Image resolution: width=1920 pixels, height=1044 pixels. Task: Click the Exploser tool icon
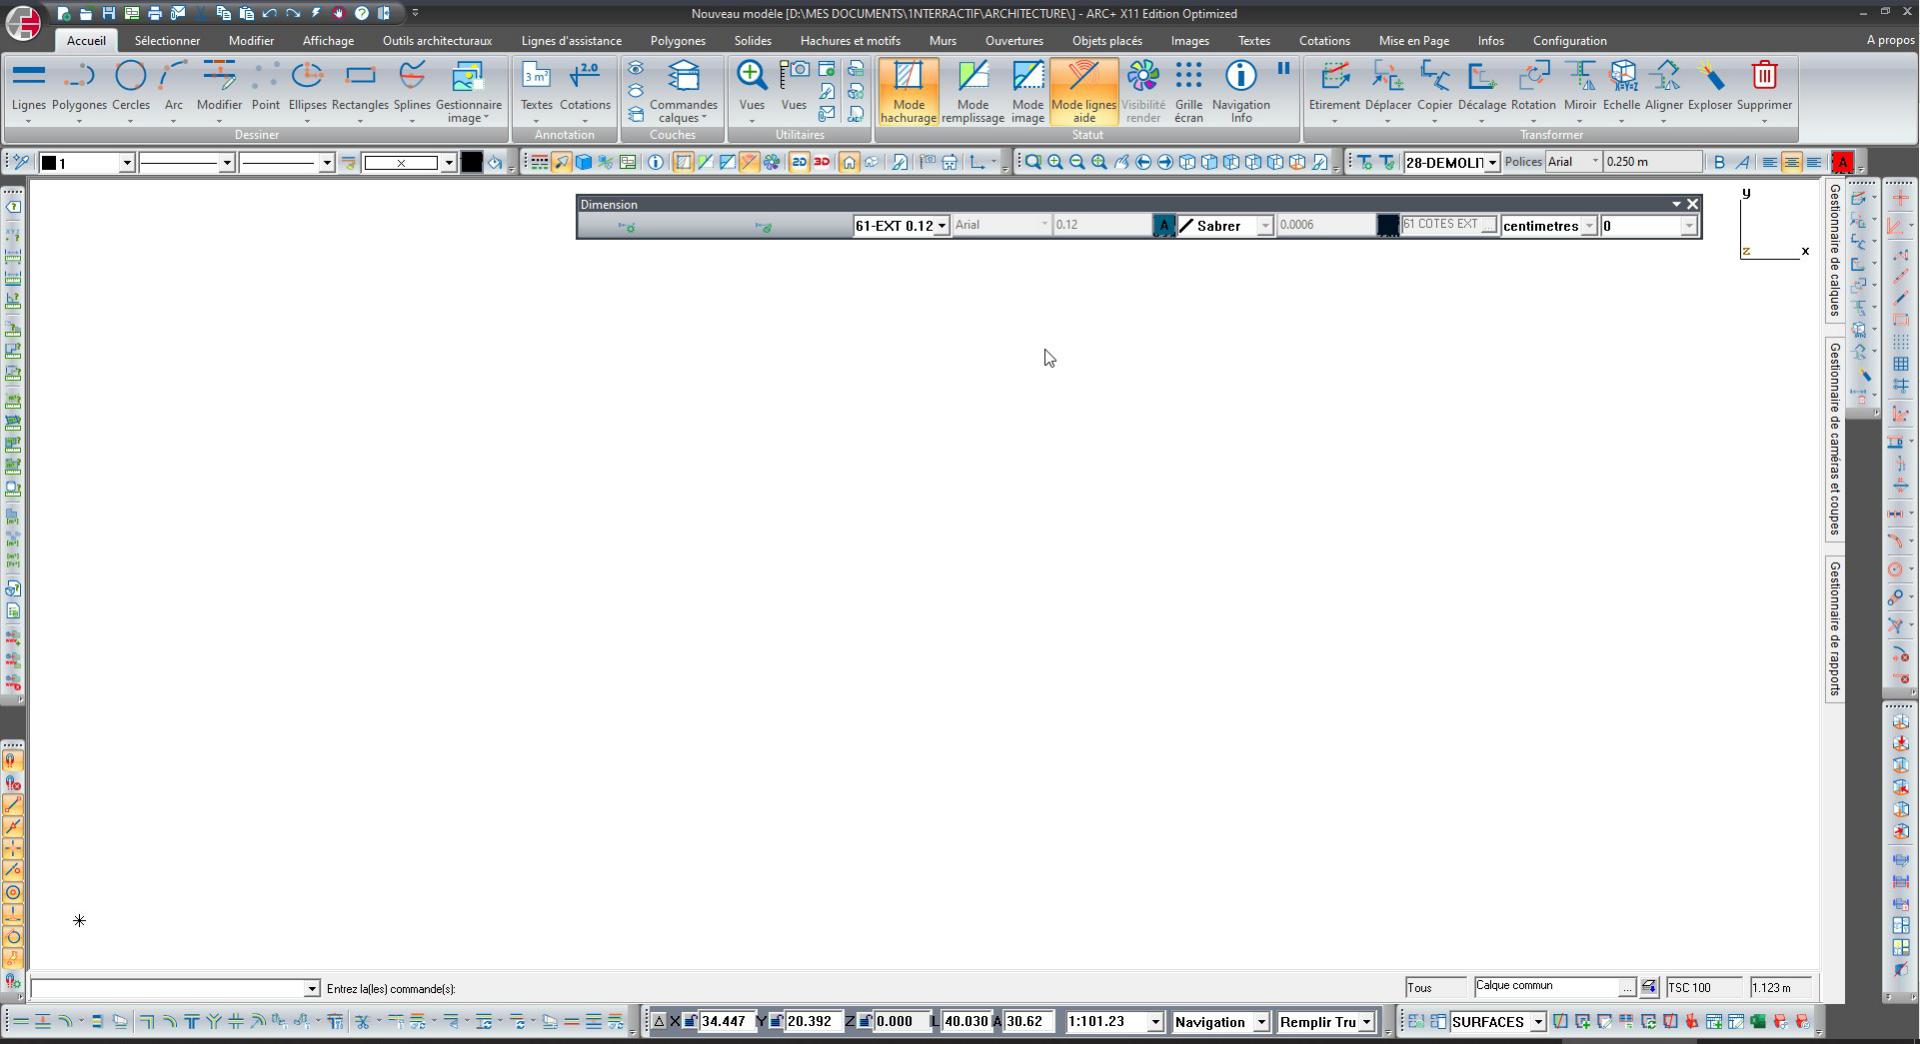[x=1709, y=76]
